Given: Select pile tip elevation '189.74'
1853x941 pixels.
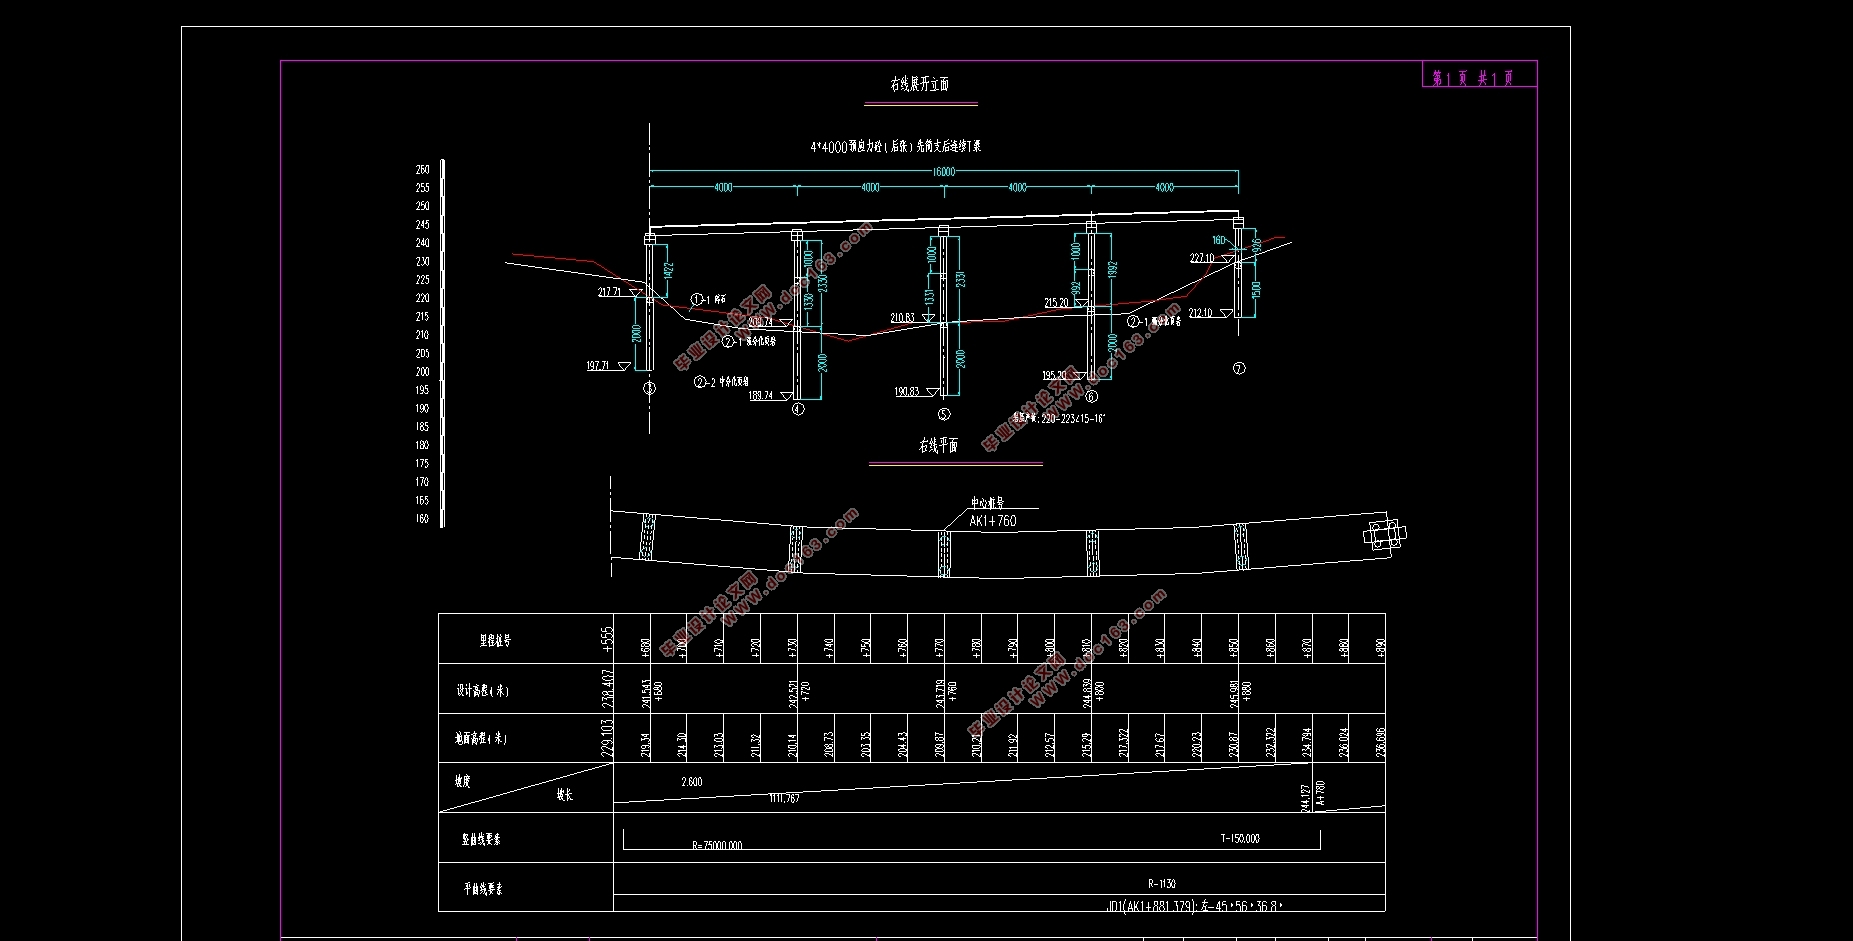Looking at the screenshot, I should (760, 396).
